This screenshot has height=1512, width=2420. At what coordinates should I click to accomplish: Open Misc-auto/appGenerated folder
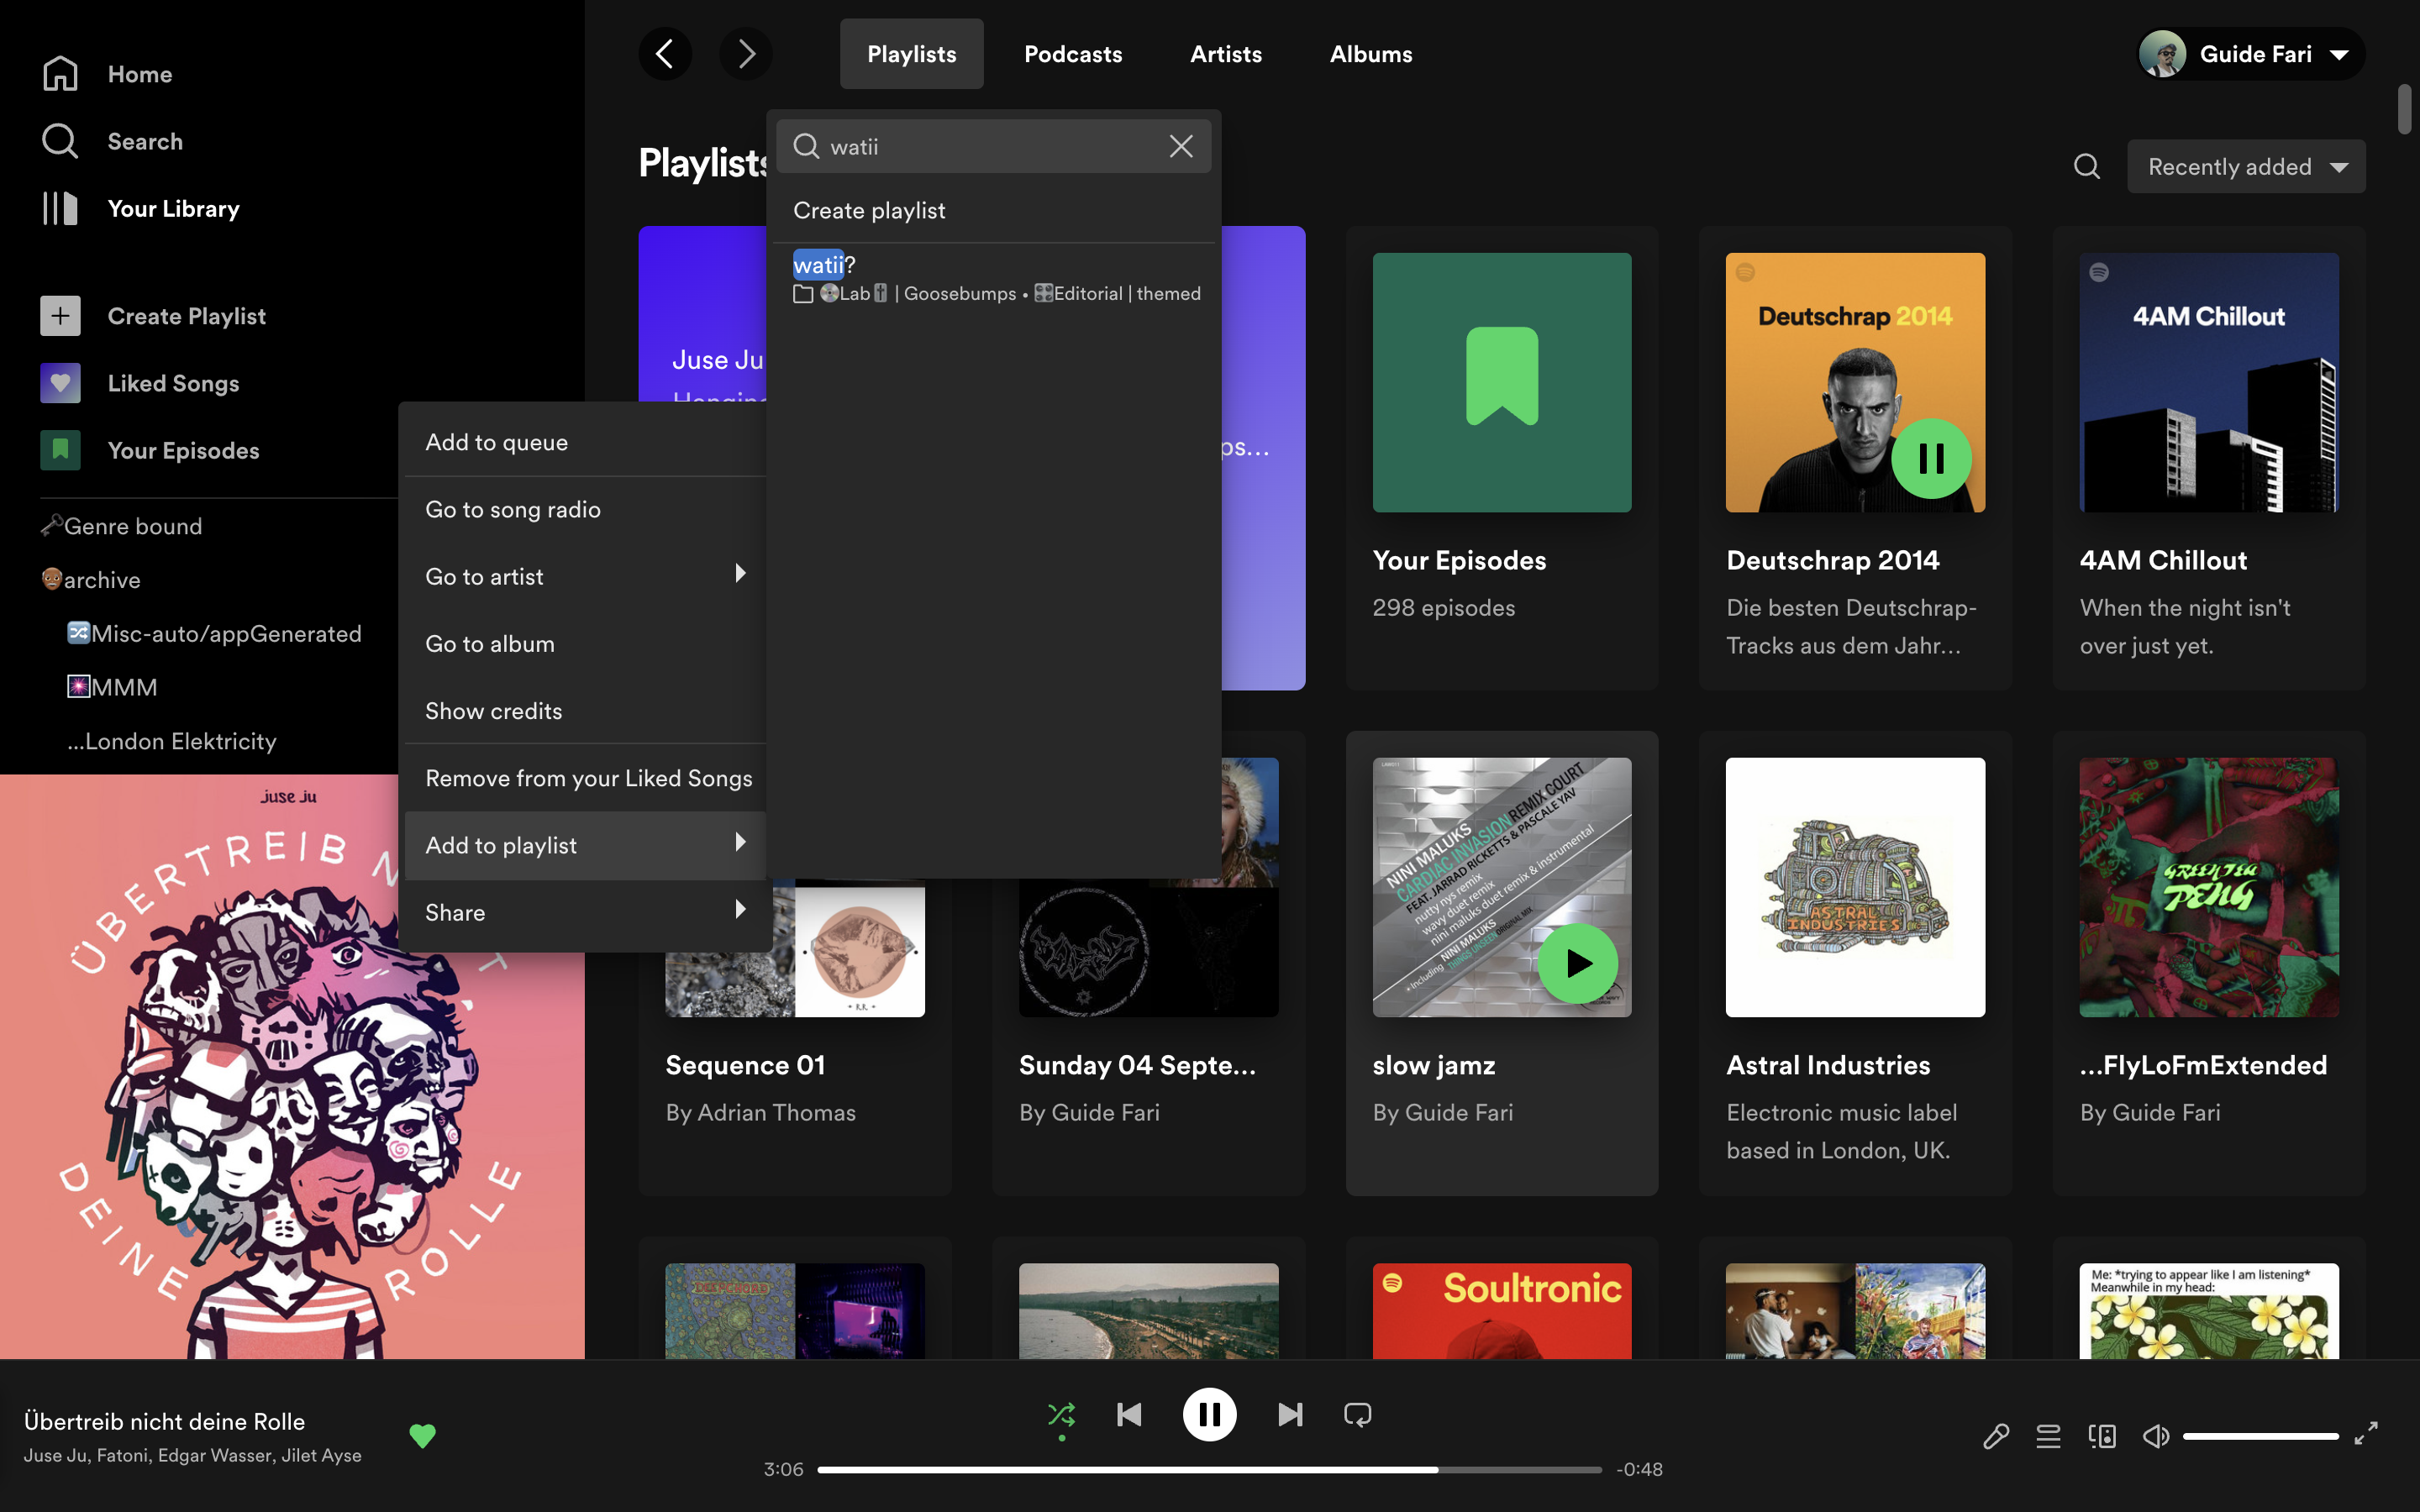tap(214, 634)
